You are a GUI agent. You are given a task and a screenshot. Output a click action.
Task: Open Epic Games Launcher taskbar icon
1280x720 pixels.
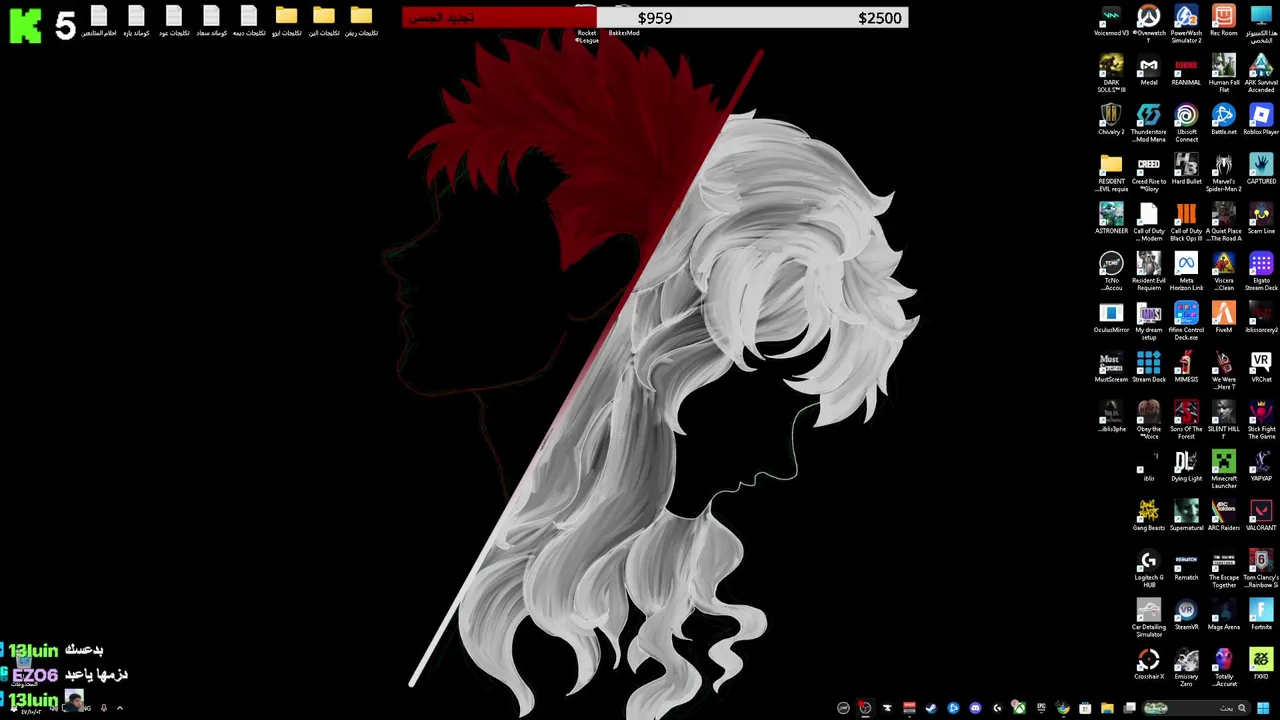[x=1041, y=708]
